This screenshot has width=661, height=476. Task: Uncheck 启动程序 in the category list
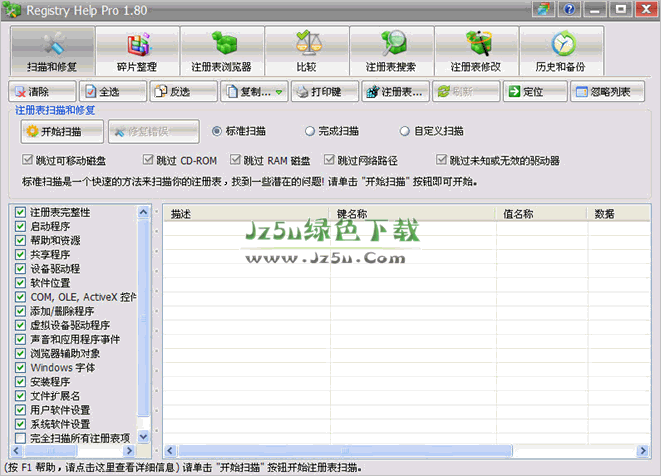coord(20,226)
